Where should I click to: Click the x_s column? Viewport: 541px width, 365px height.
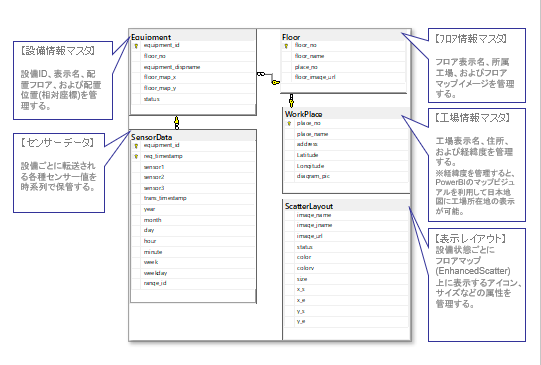coord(301,289)
